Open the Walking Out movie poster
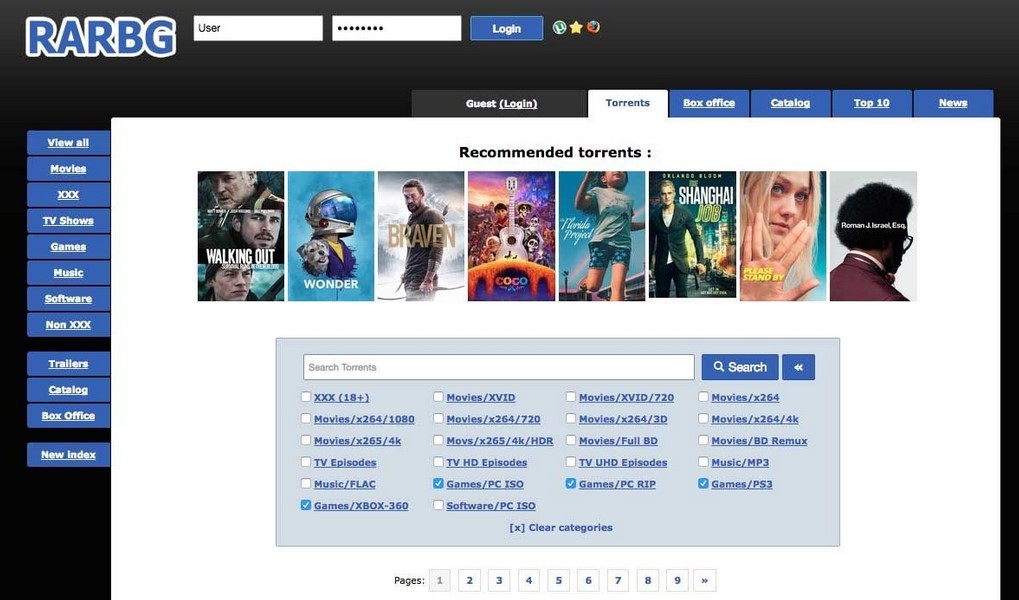 click(x=241, y=236)
